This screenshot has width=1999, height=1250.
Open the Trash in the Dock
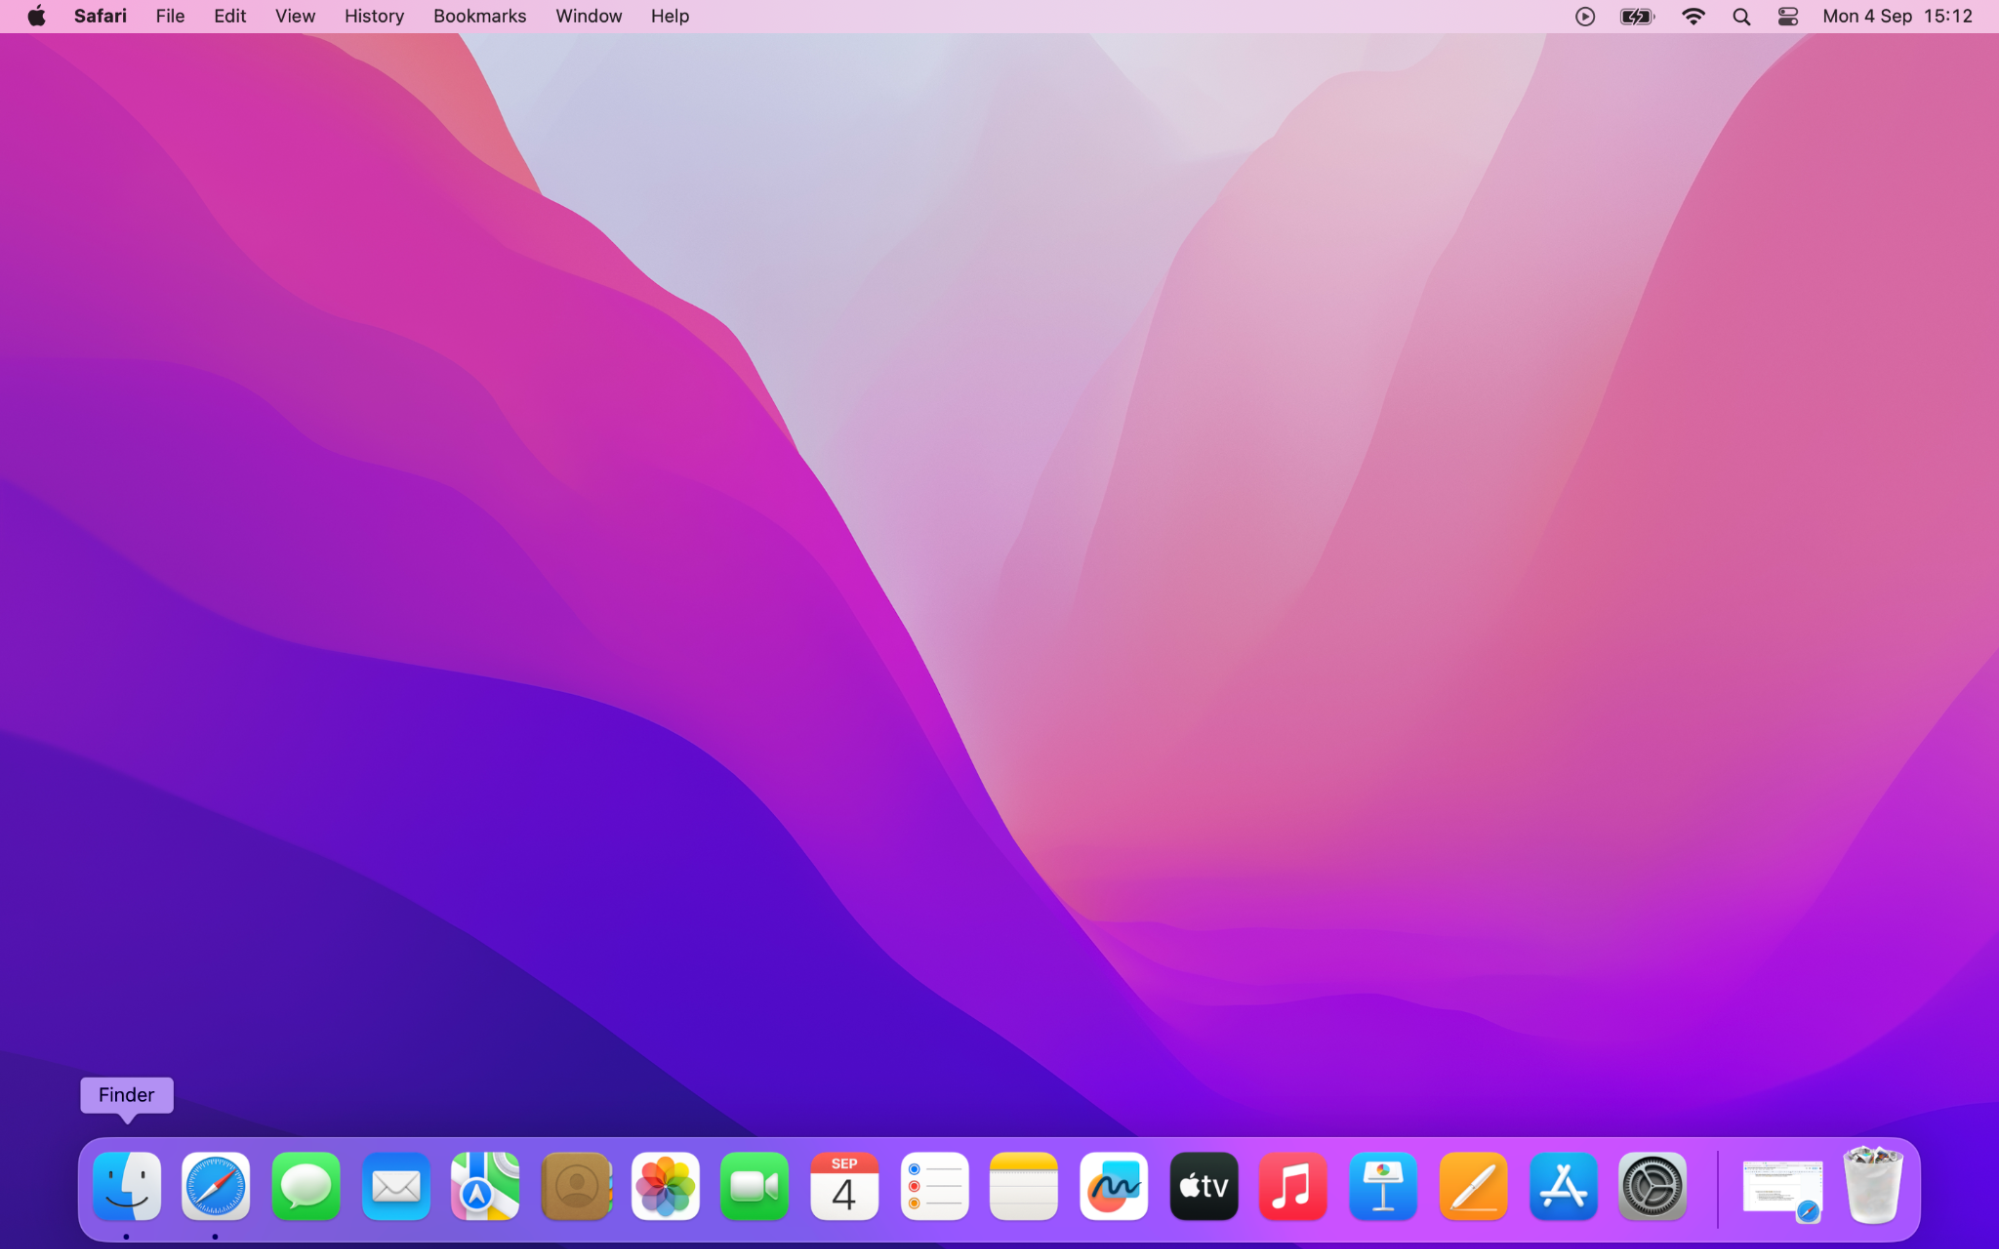1872,1185
